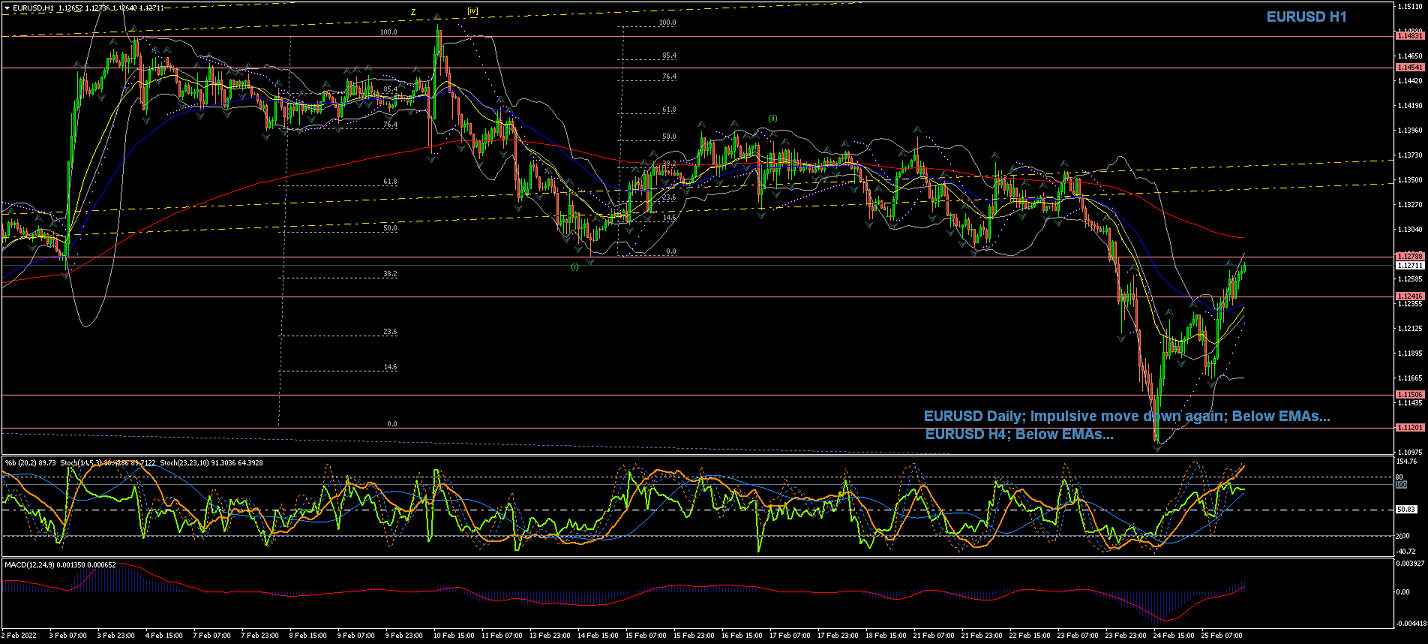Select the "EURUSD H4; Below EMAs..." note
This screenshot has height=644, width=1428.
pyautogui.click(x=1019, y=435)
